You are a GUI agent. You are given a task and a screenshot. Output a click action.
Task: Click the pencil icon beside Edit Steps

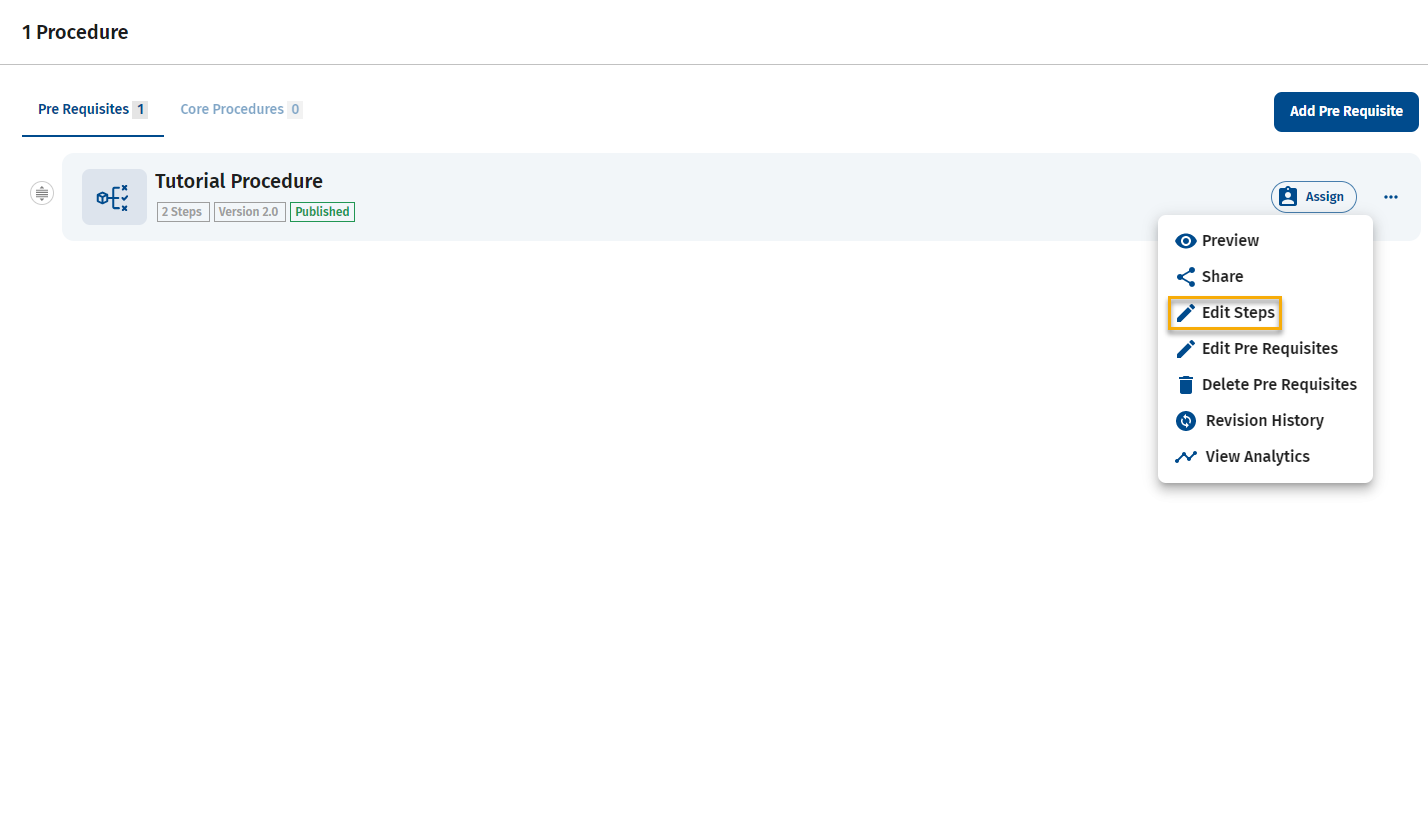click(x=1186, y=313)
